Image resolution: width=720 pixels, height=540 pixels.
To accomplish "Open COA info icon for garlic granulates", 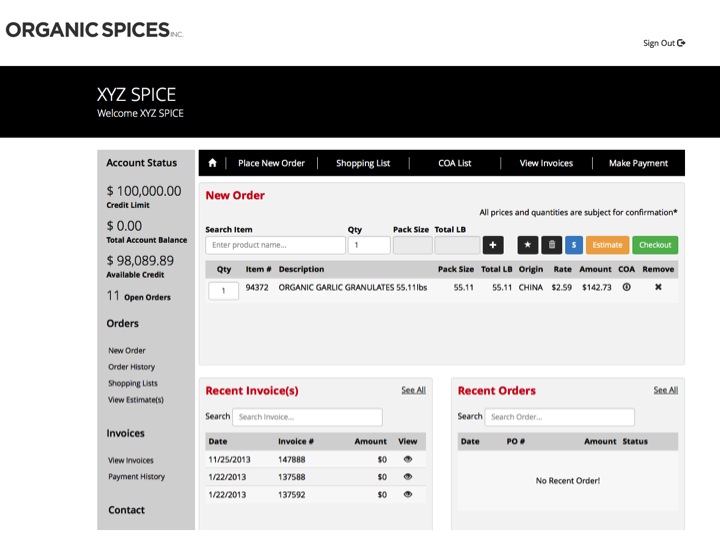I will pyautogui.click(x=626, y=287).
